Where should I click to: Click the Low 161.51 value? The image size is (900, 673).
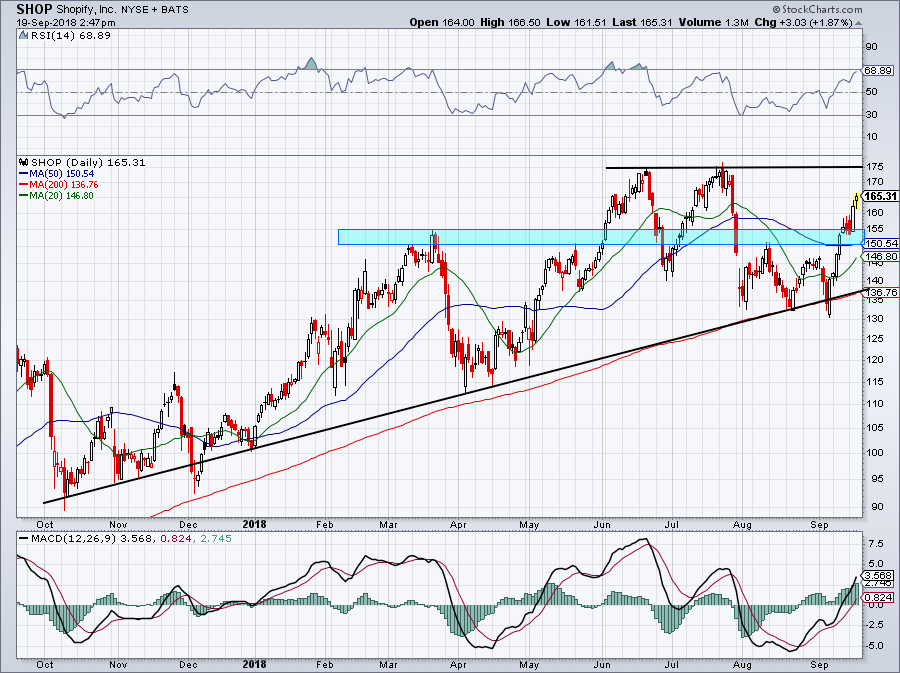point(576,22)
